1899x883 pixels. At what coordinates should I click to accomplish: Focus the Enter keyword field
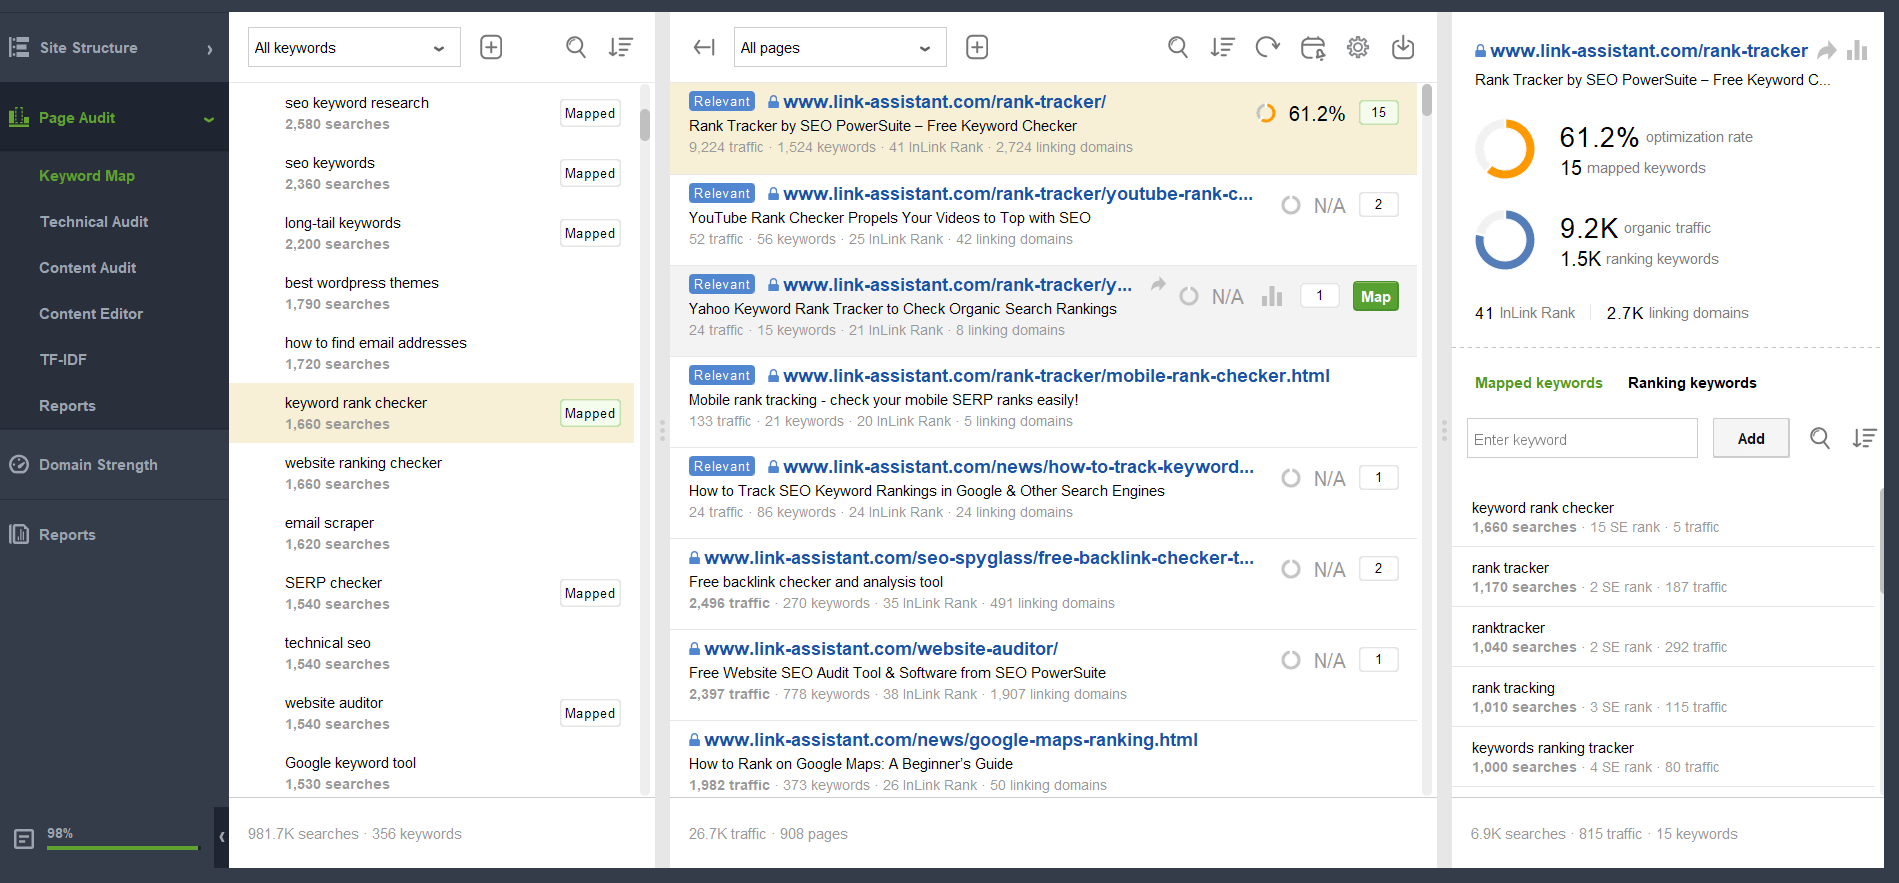(1582, 438)
